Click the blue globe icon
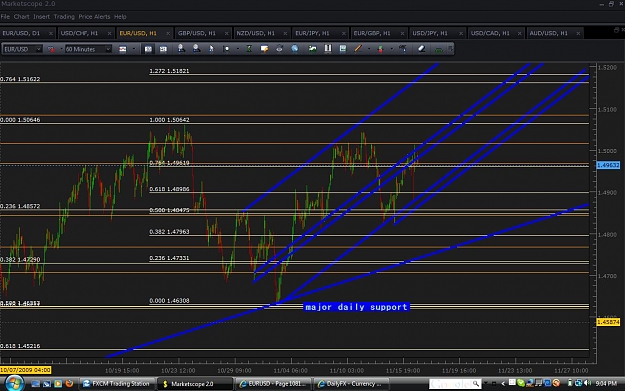The image size is (625, 391). 295,49
